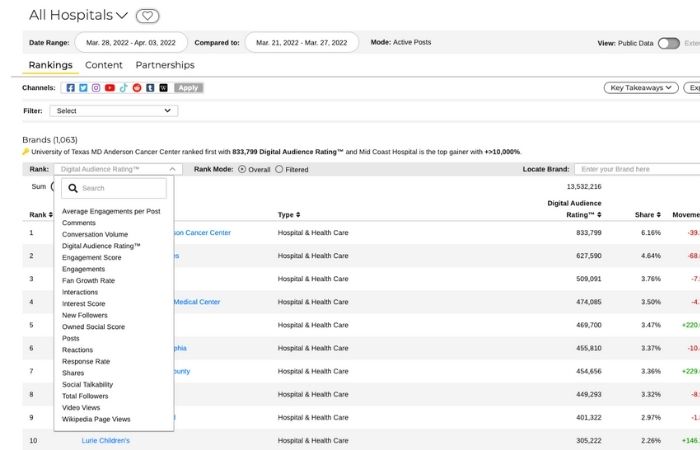Open the Lurie Children's brand link
The height and width of the screenshot is (450, 700).
click(x=105, y=440)
